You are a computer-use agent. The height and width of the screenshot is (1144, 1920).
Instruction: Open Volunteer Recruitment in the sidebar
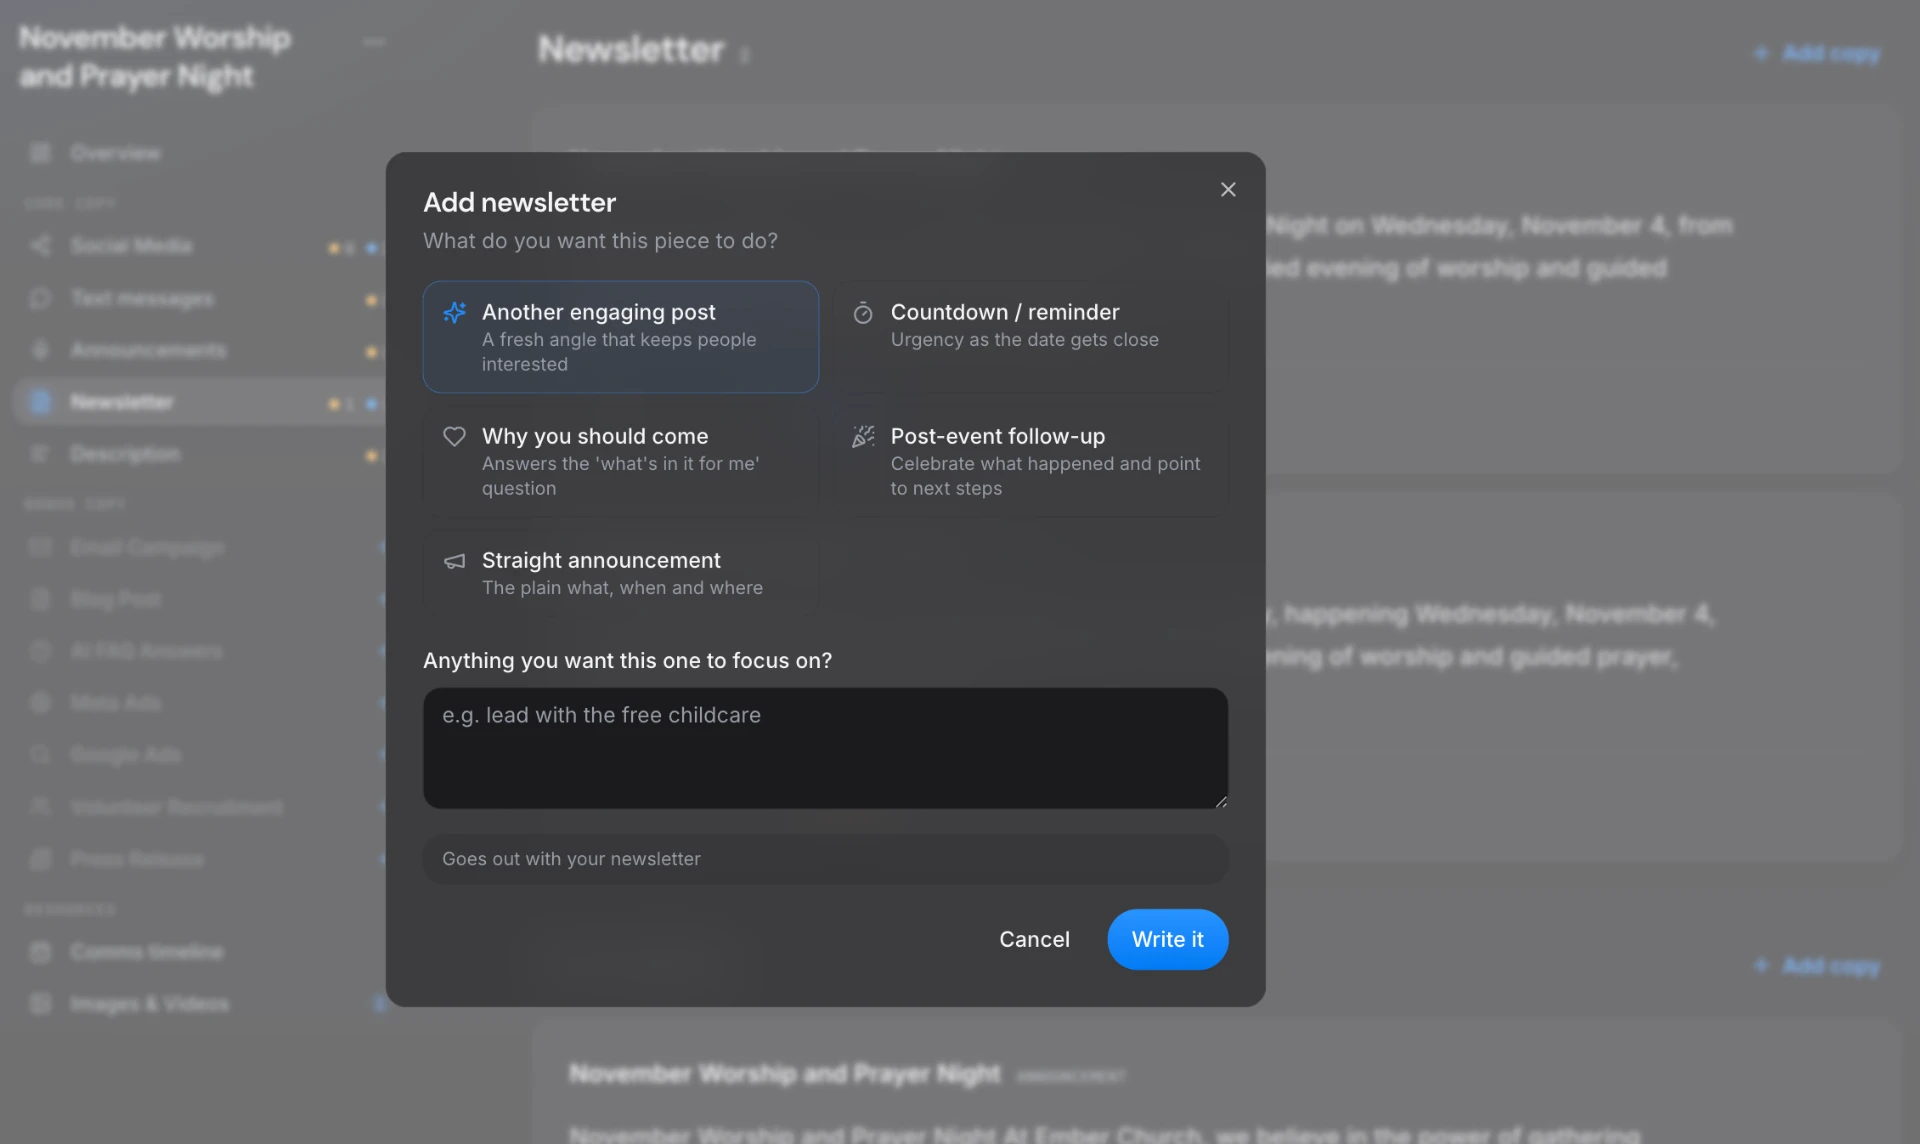(200, 807)
